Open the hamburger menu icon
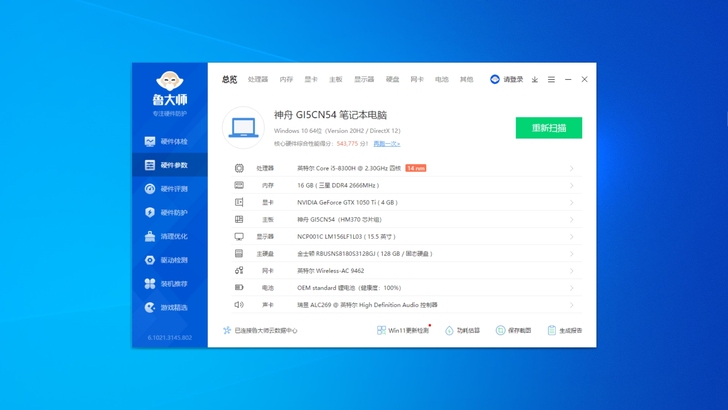The width and height of the screenshot is (728, 410). click(551, 79)
